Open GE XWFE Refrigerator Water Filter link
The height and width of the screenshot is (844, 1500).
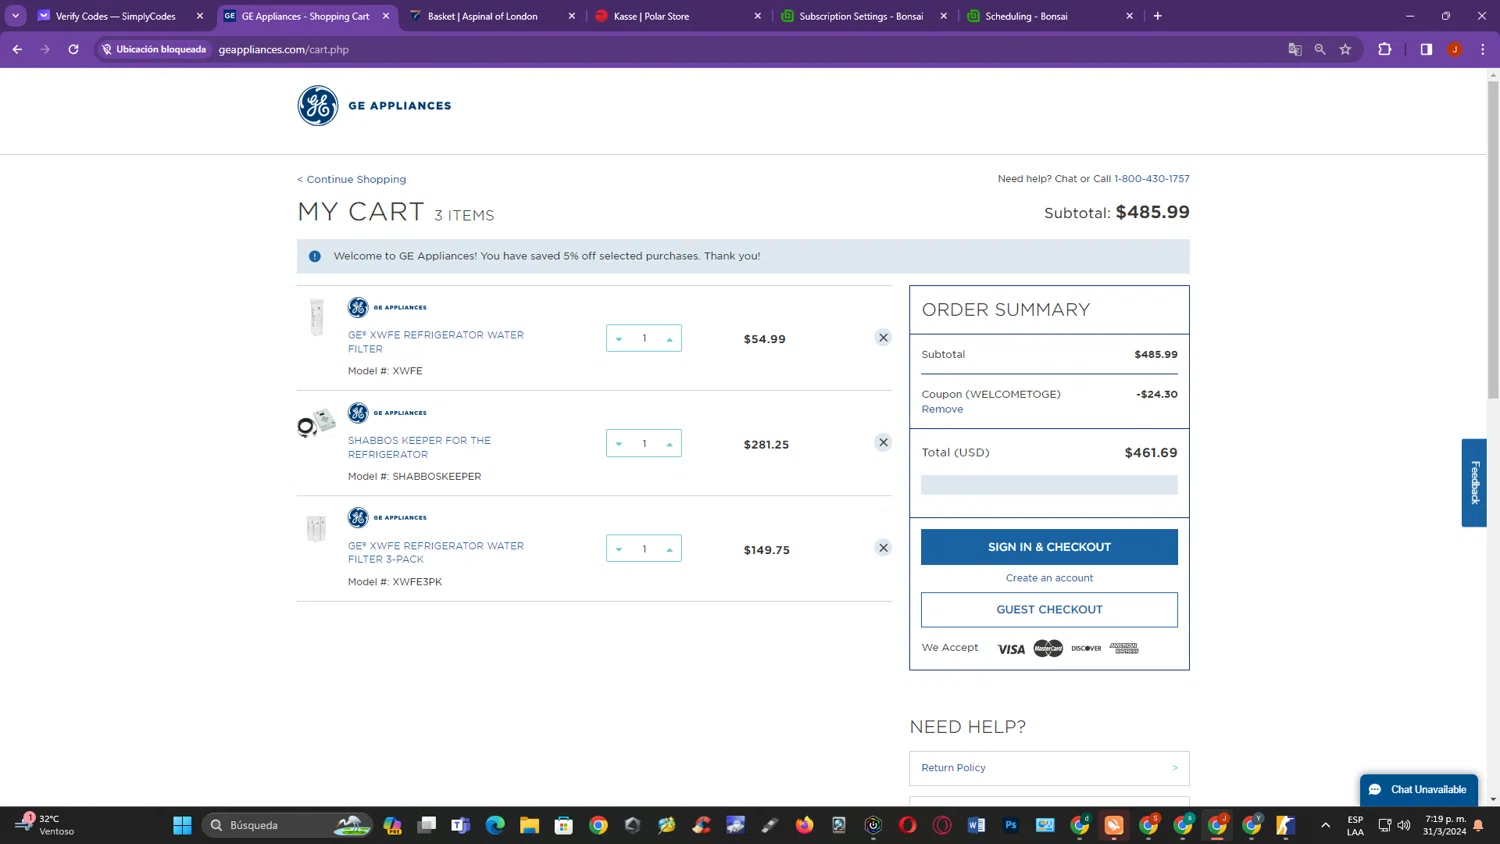pos(436,342)
